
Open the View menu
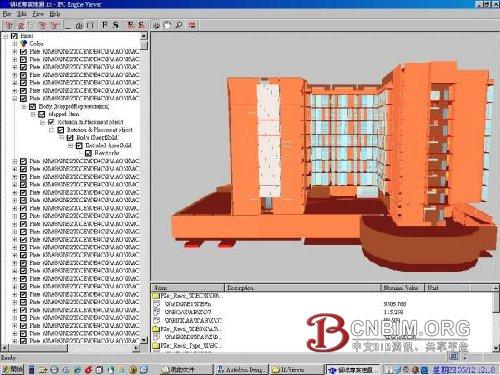38,14
